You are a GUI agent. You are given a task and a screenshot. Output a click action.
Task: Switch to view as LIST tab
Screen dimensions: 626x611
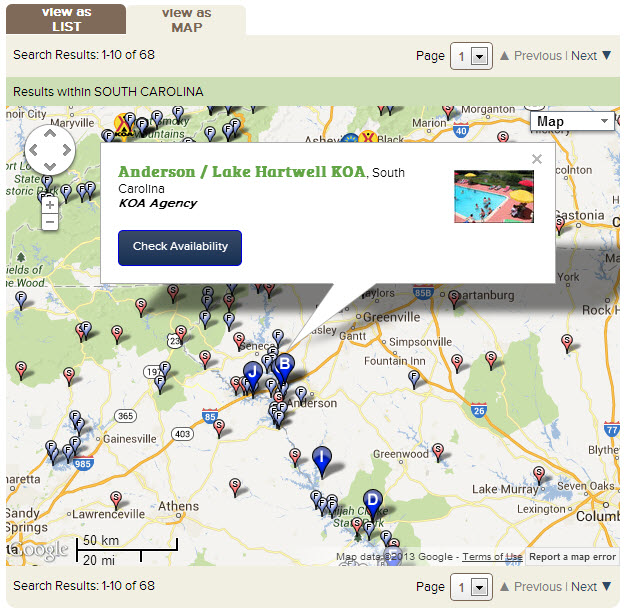[x=66, y=19]
